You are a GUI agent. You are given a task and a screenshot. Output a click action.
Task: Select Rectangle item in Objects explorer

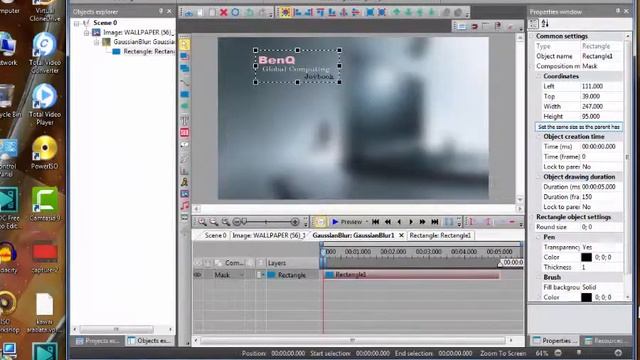coord(144,51)
